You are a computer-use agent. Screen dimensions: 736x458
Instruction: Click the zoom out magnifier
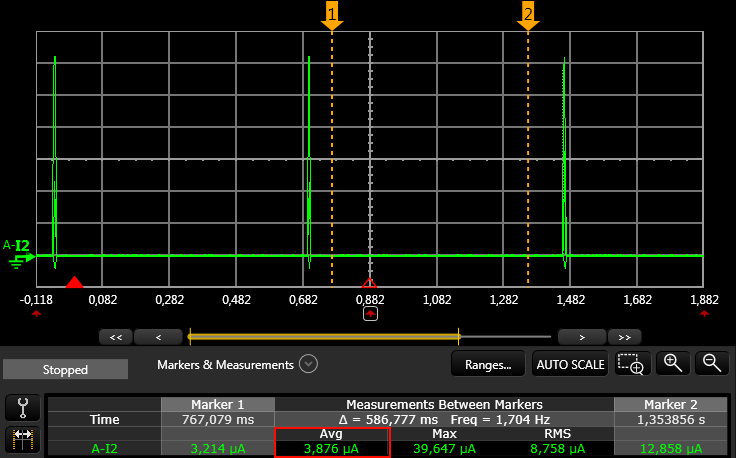tap(712, 364)
